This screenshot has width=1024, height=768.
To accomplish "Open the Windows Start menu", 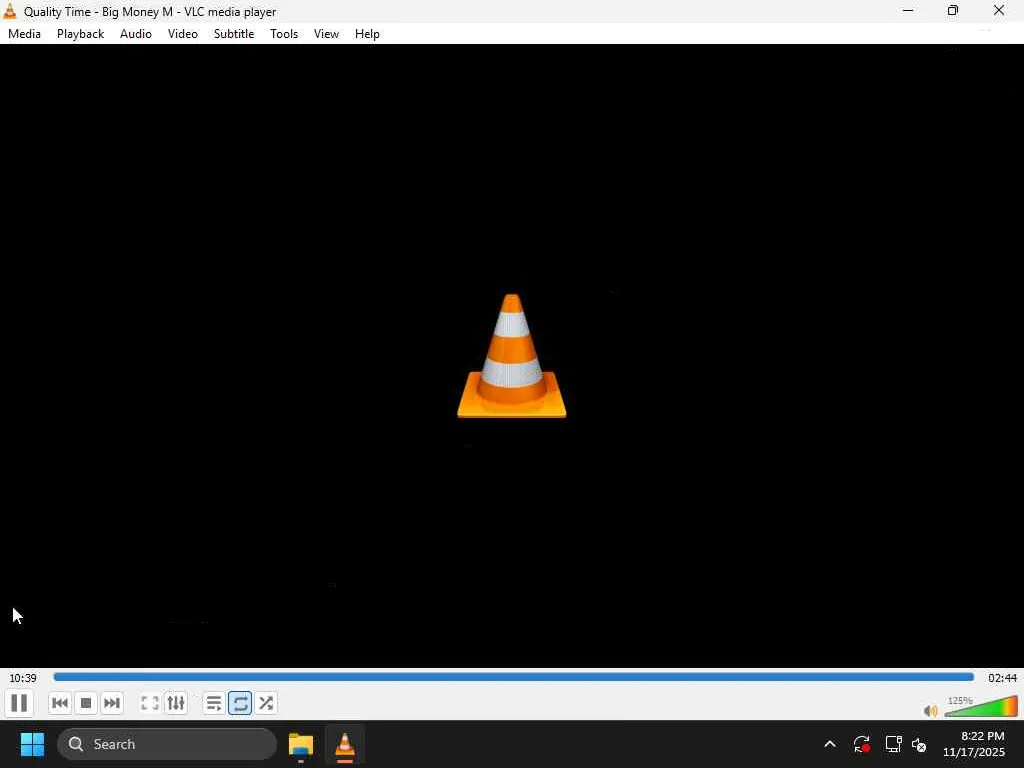I will coord(32,744).
